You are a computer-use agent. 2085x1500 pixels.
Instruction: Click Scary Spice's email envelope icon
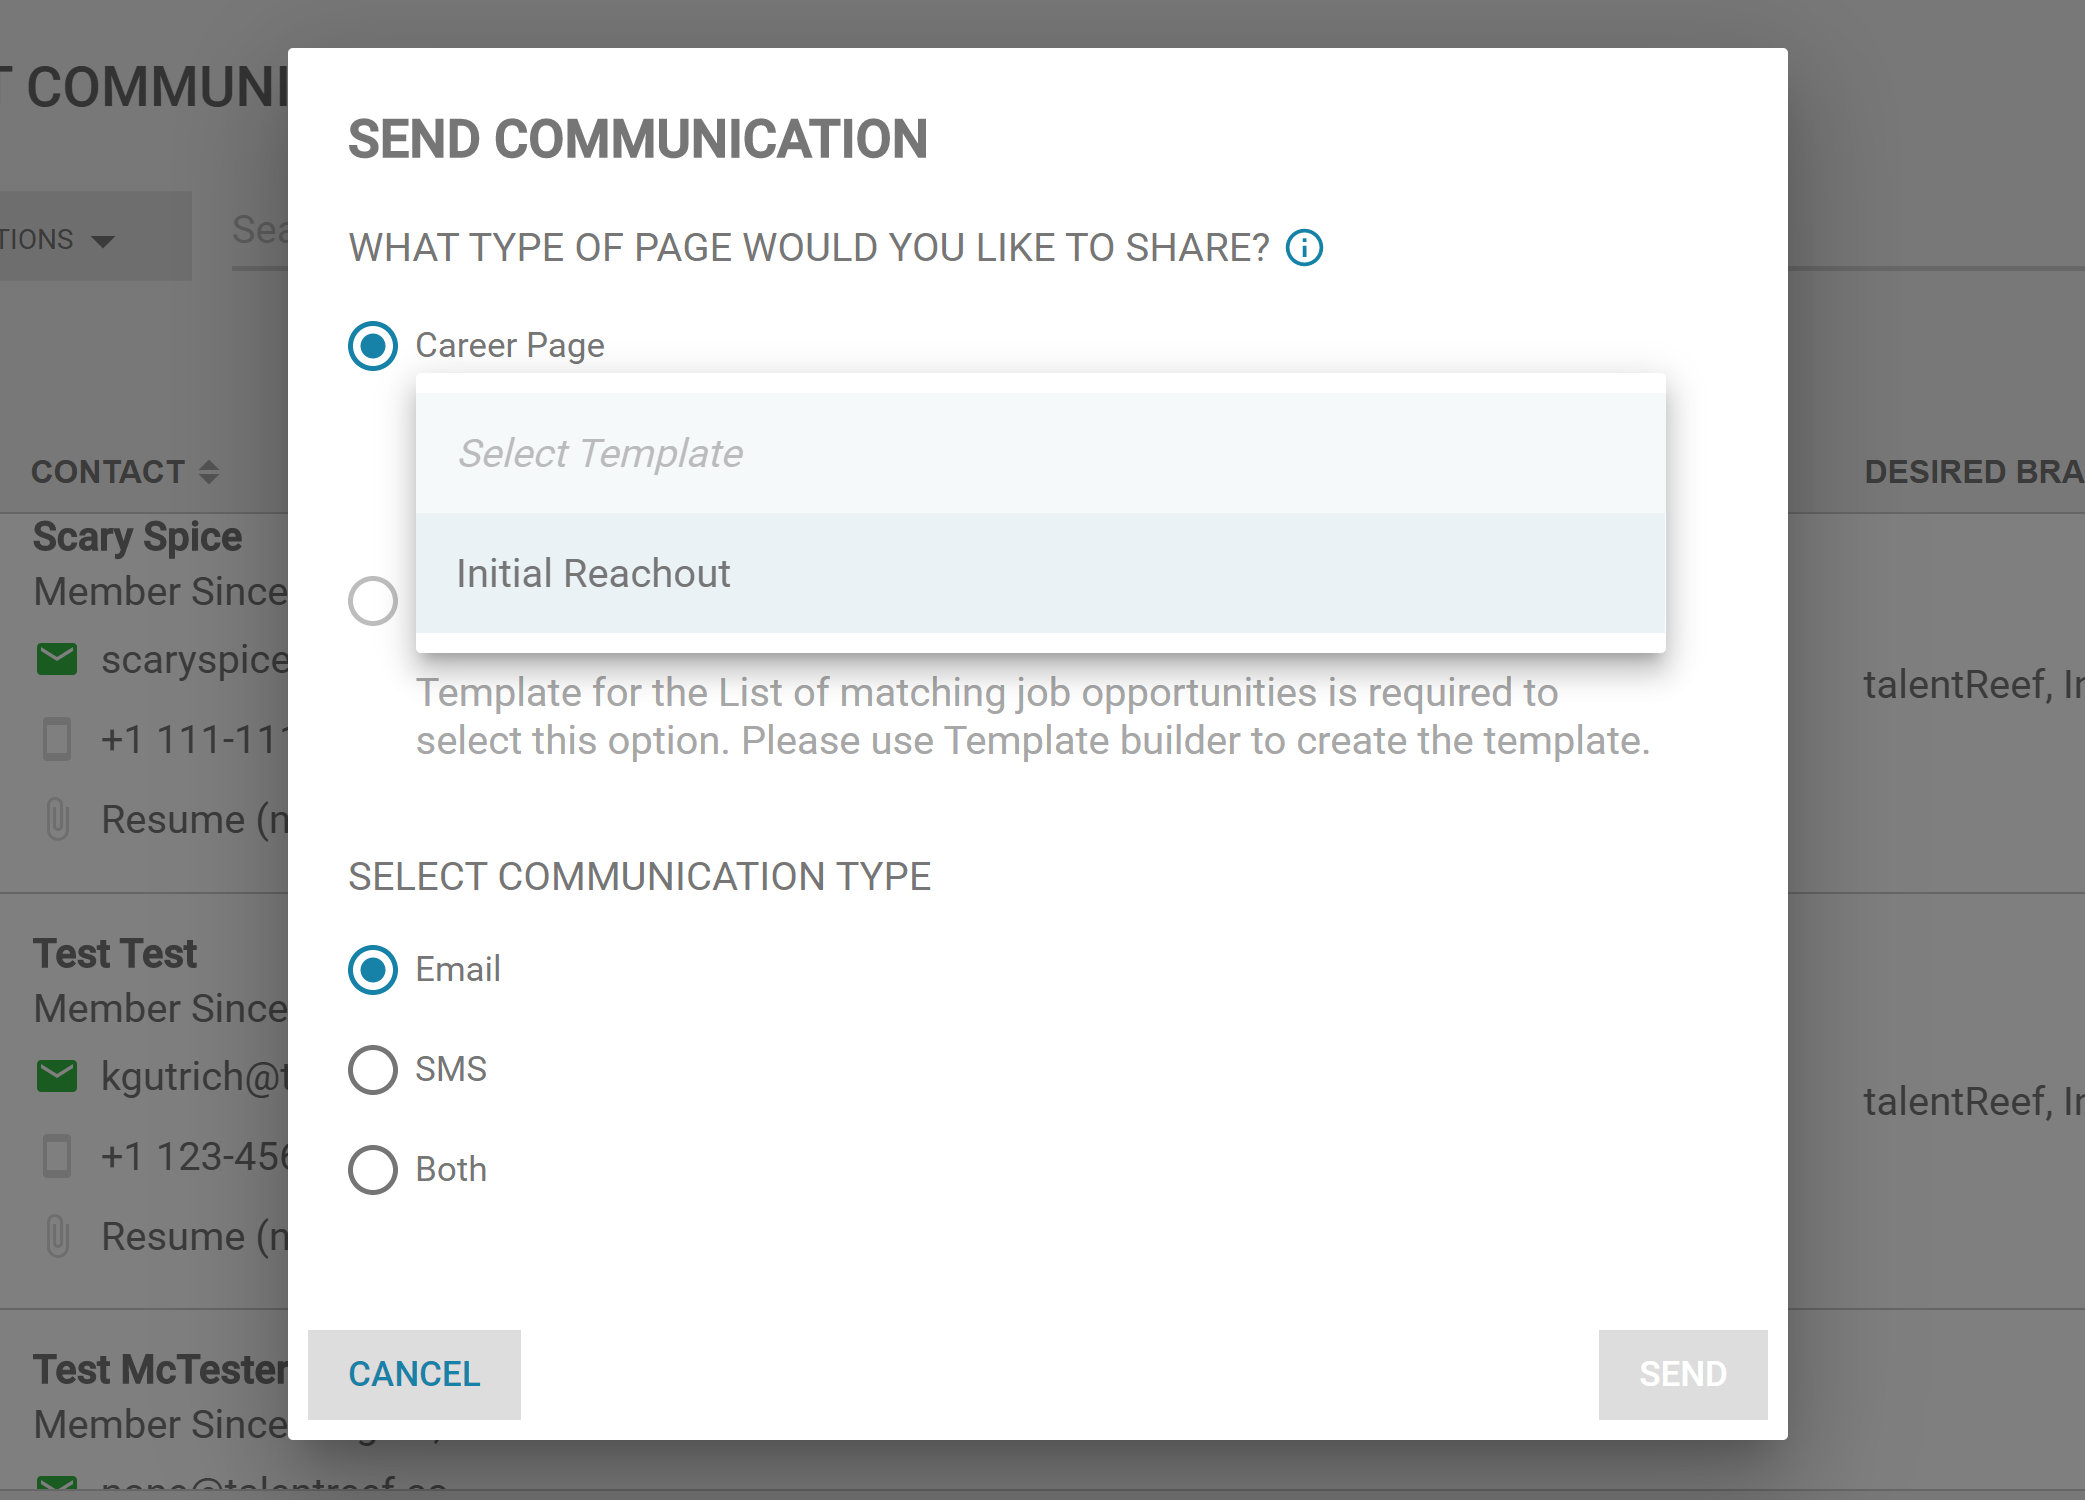57,658
